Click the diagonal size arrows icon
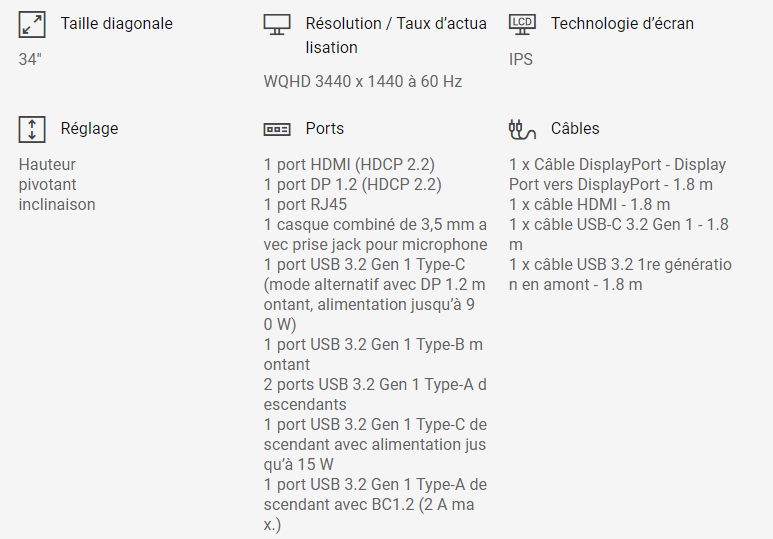 pos(32,24)
